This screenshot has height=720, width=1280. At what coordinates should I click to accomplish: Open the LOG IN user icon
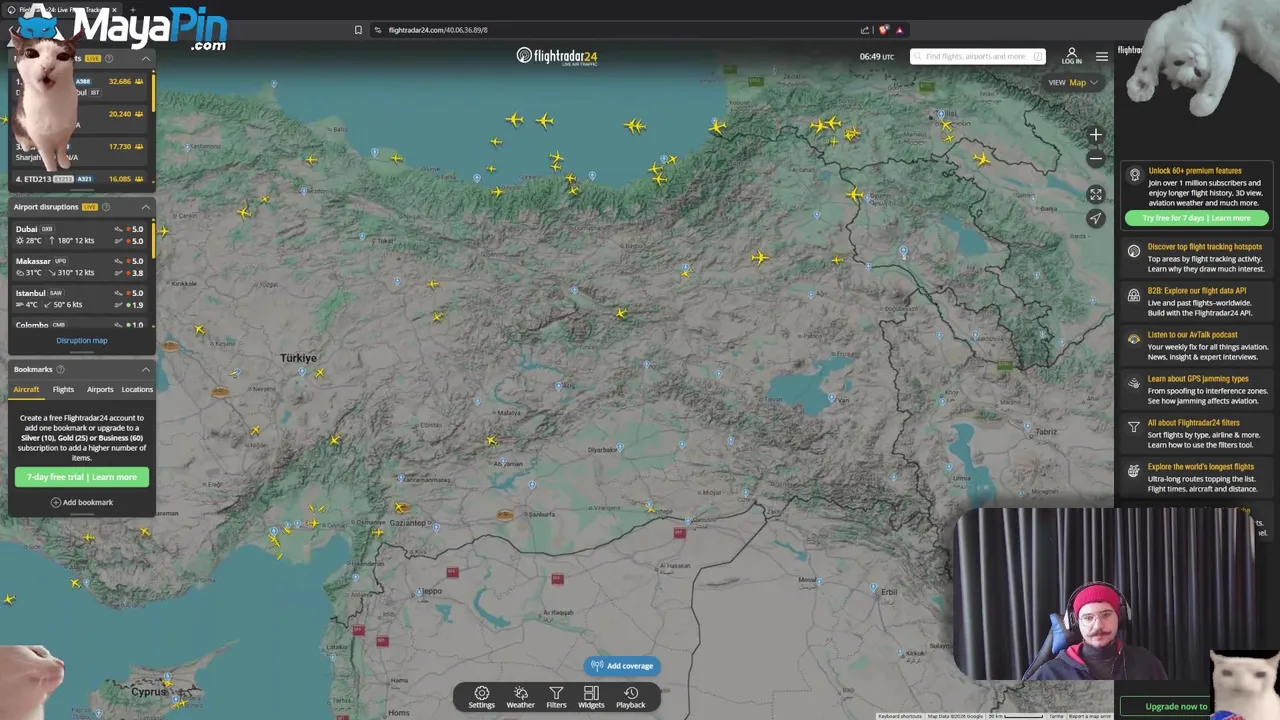coord(1071,56)
